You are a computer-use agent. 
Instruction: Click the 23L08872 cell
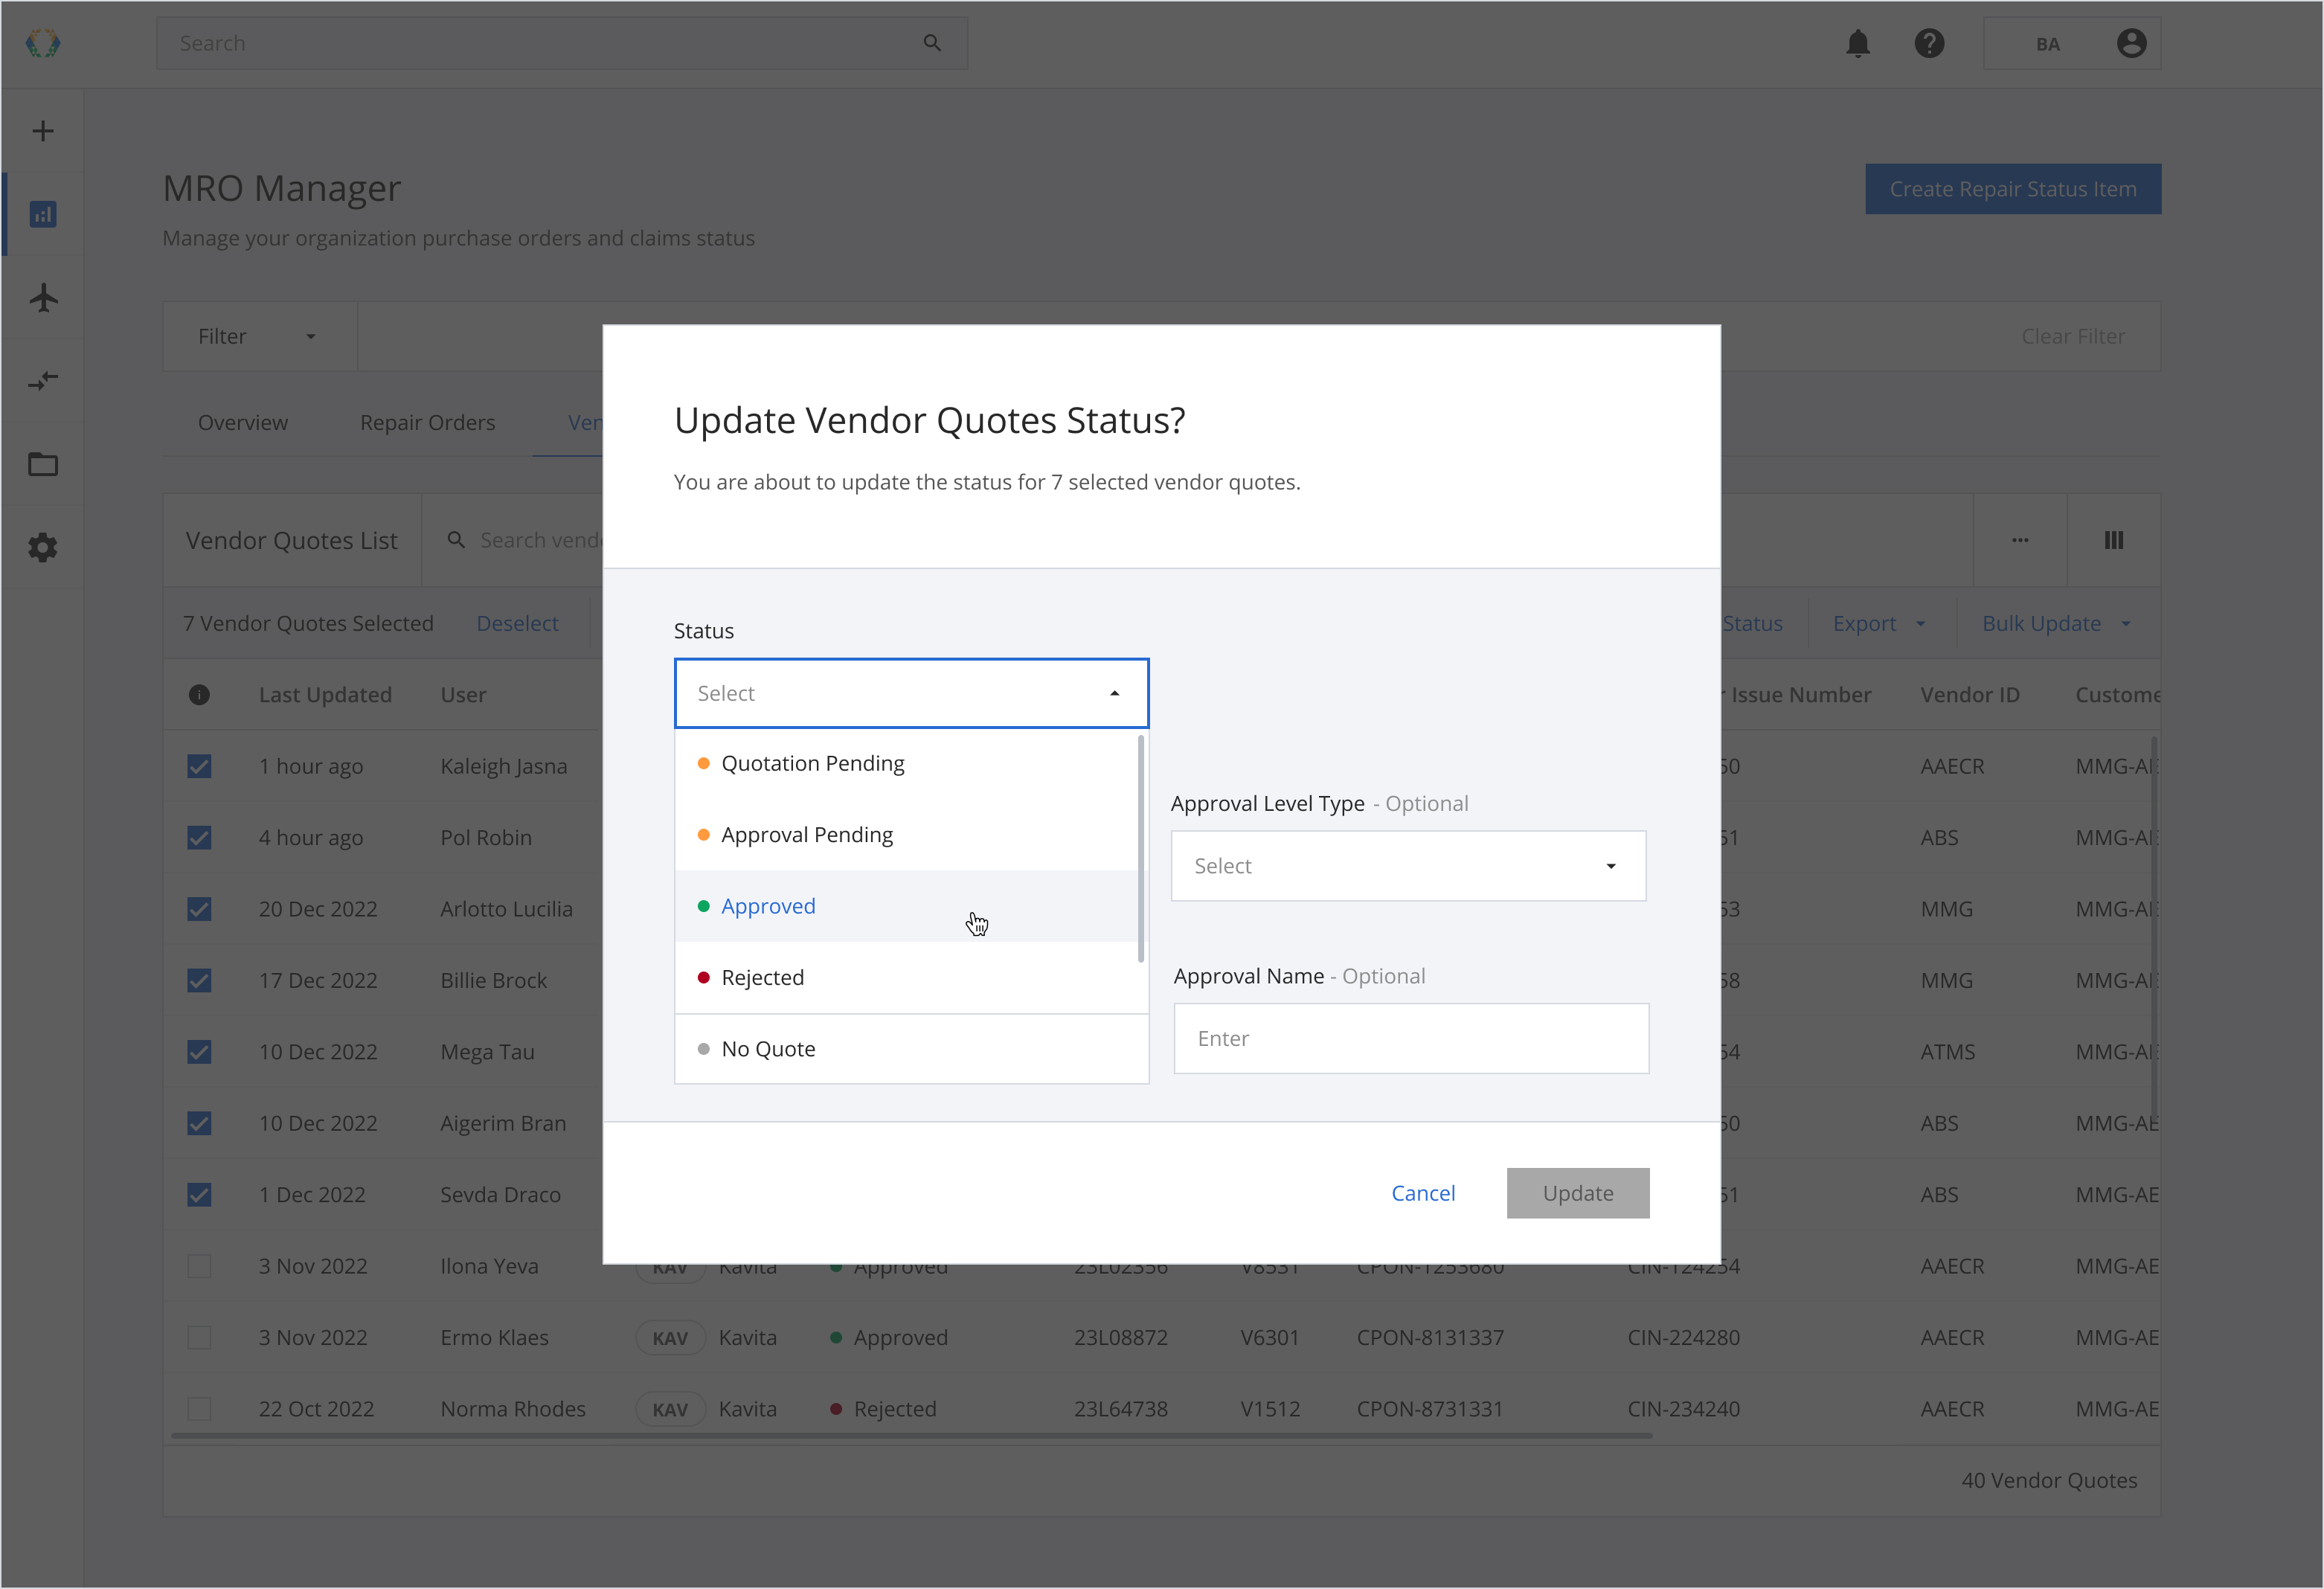1121,1338
